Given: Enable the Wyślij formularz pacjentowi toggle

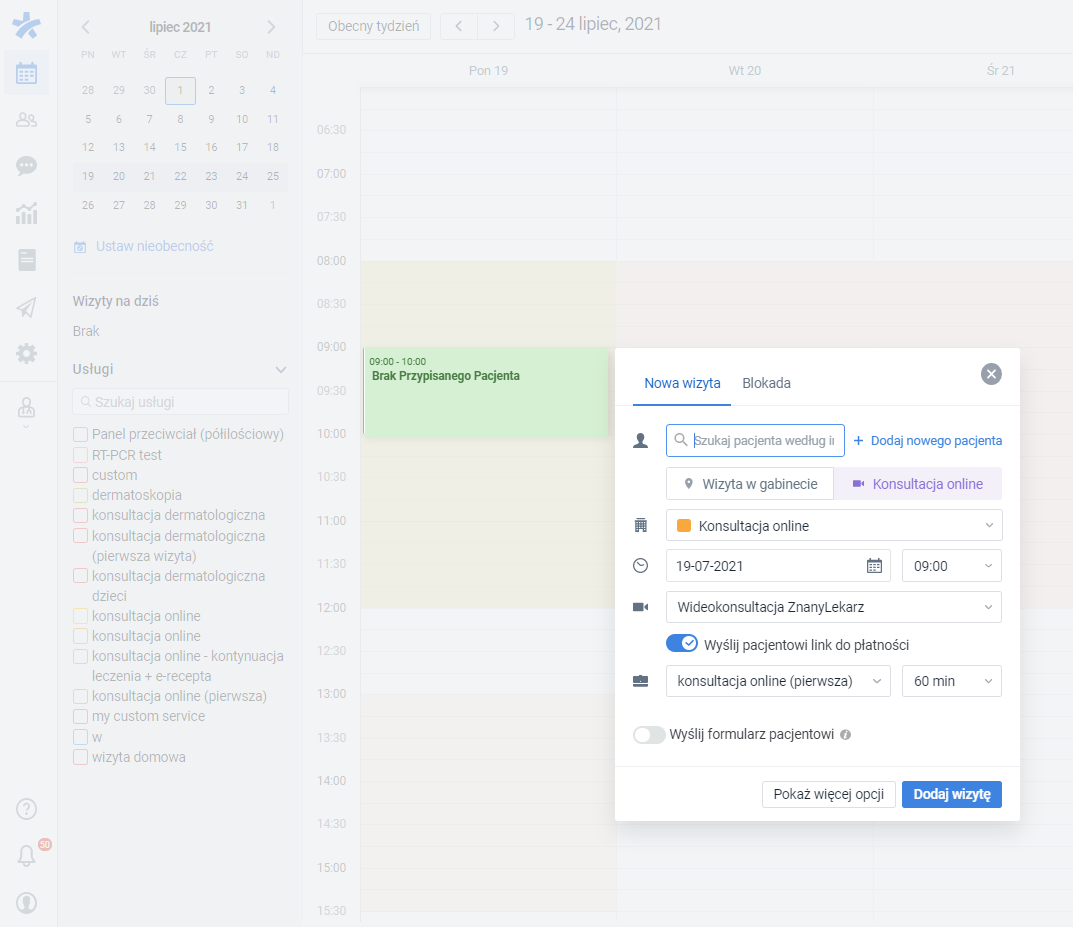Looking at the screenshot, I should (649, 734).
